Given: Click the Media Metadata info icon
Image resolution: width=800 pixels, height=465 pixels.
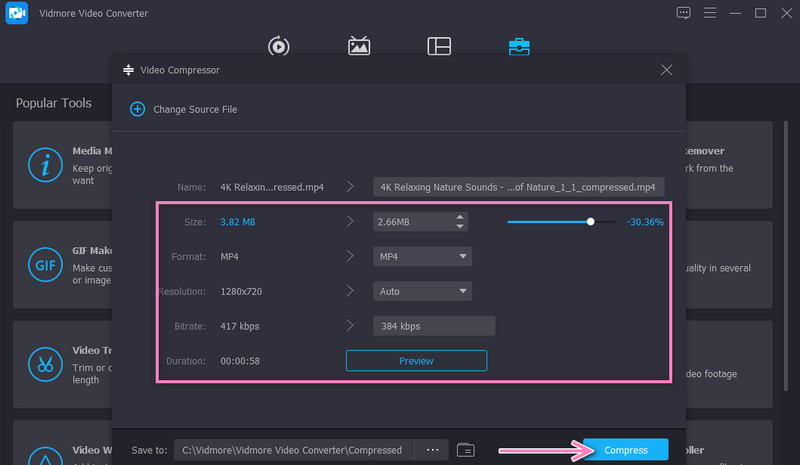Looking at the screenshot, I should pyautogui.click(x=45, y=166).
